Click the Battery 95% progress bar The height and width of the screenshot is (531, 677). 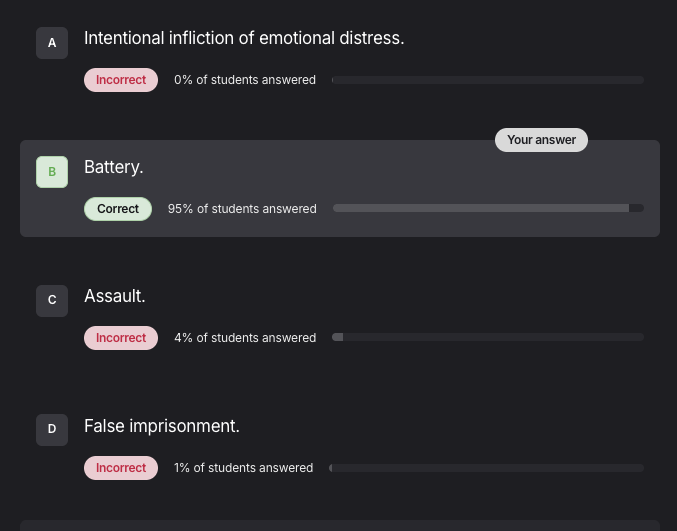488,209
